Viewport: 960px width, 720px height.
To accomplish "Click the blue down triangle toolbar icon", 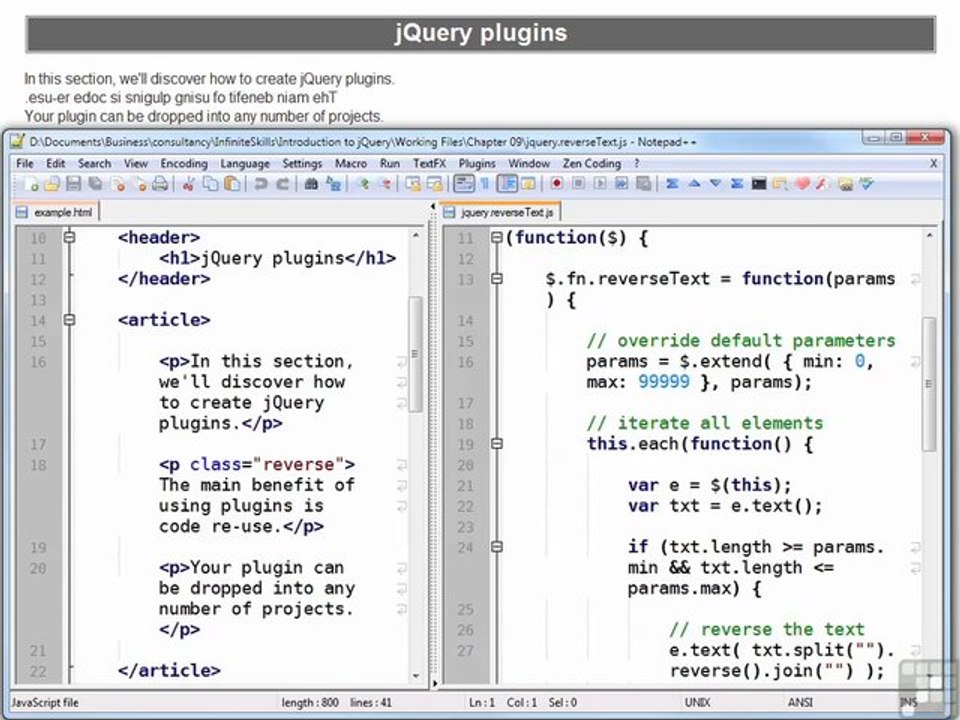I will click(715, 184).
